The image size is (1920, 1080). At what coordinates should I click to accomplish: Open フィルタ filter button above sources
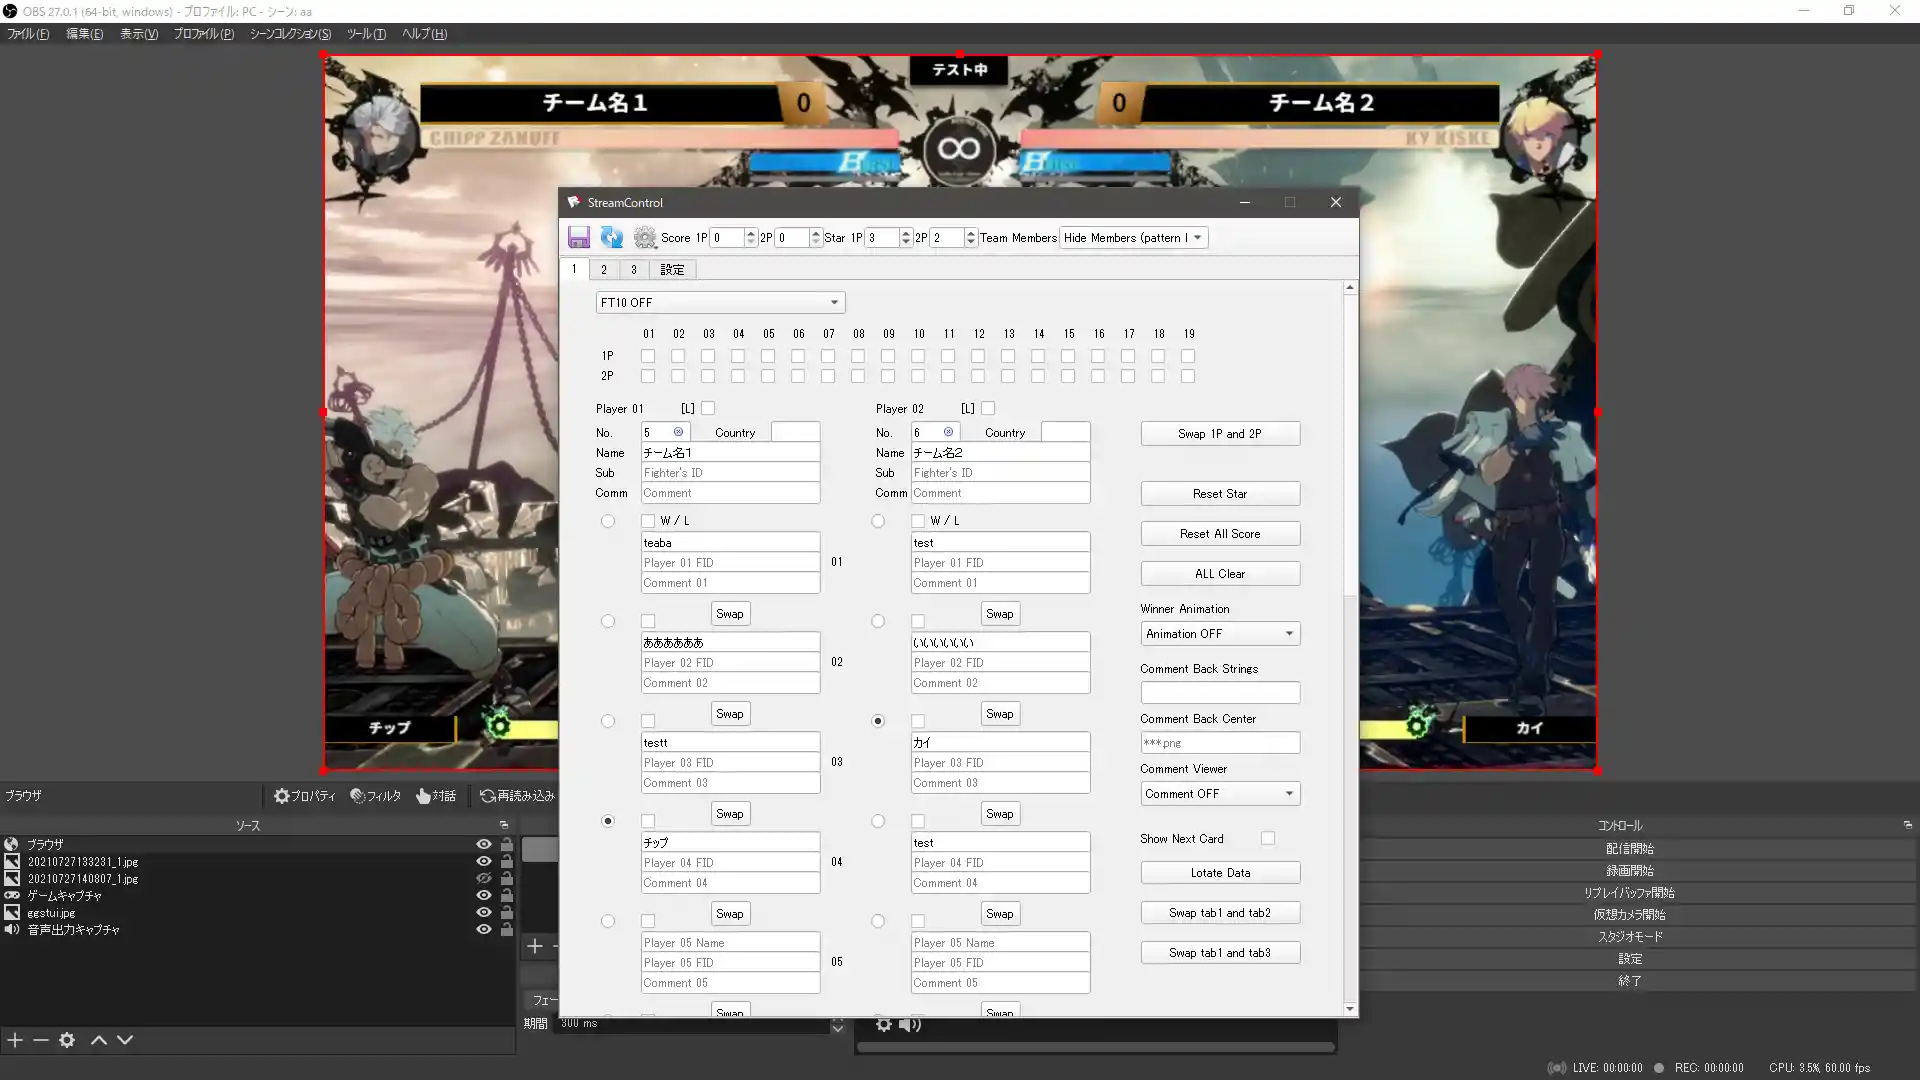(x=376, y=796)
